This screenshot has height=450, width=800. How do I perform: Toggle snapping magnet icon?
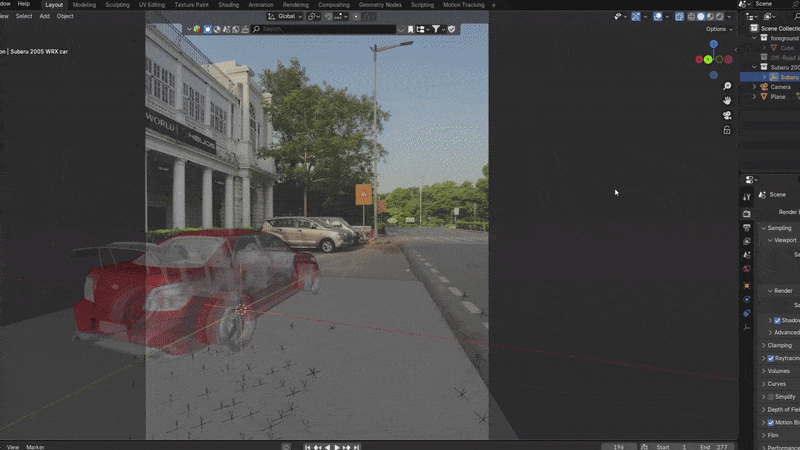329,16
